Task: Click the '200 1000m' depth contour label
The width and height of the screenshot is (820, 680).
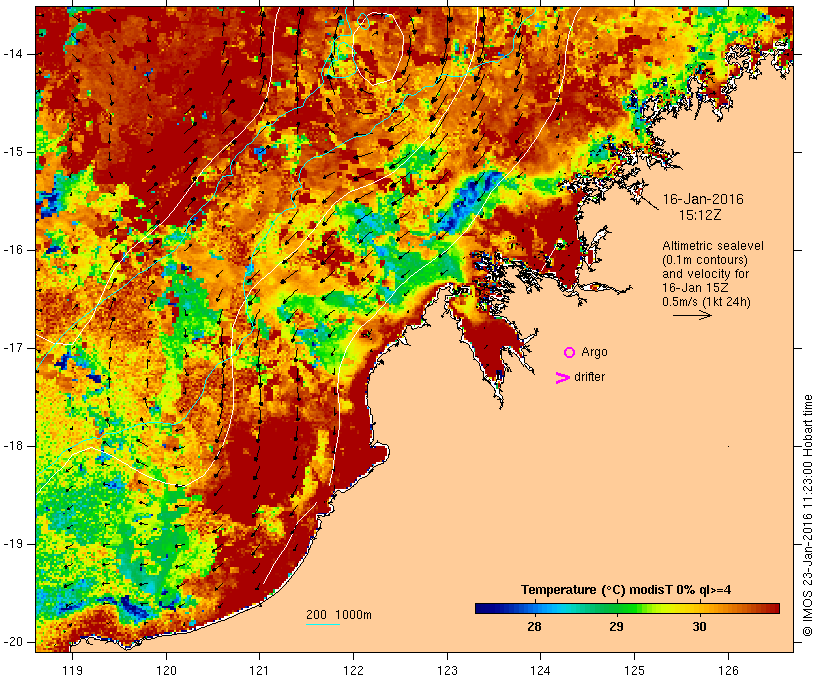Action: click(x=339, y=615)
